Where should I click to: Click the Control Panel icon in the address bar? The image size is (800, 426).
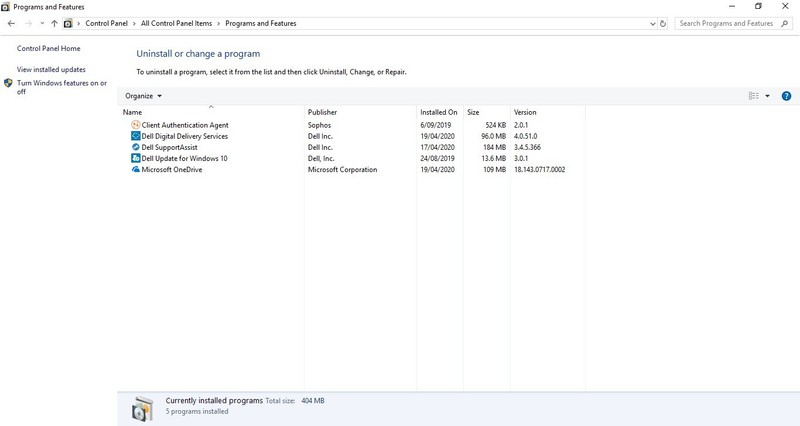[68, 23]
